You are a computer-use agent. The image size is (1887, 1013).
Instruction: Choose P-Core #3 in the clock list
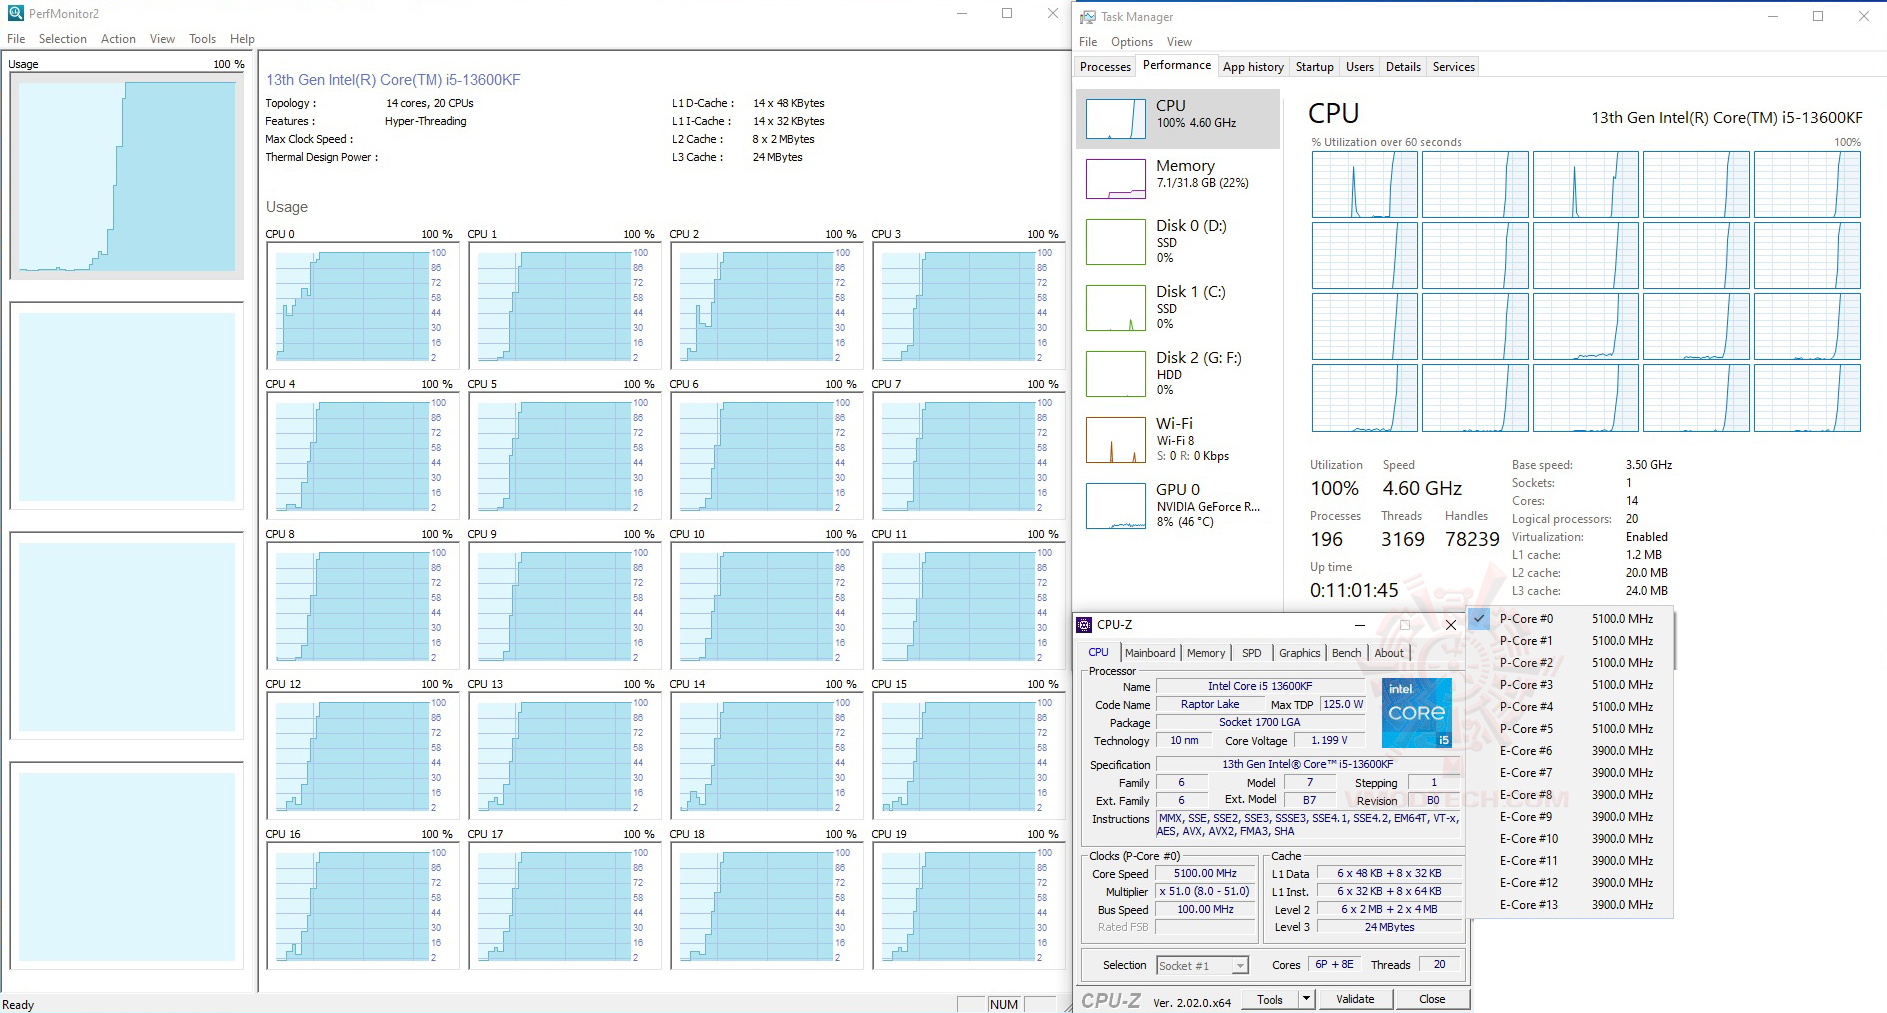click(x=1570, y=685)
